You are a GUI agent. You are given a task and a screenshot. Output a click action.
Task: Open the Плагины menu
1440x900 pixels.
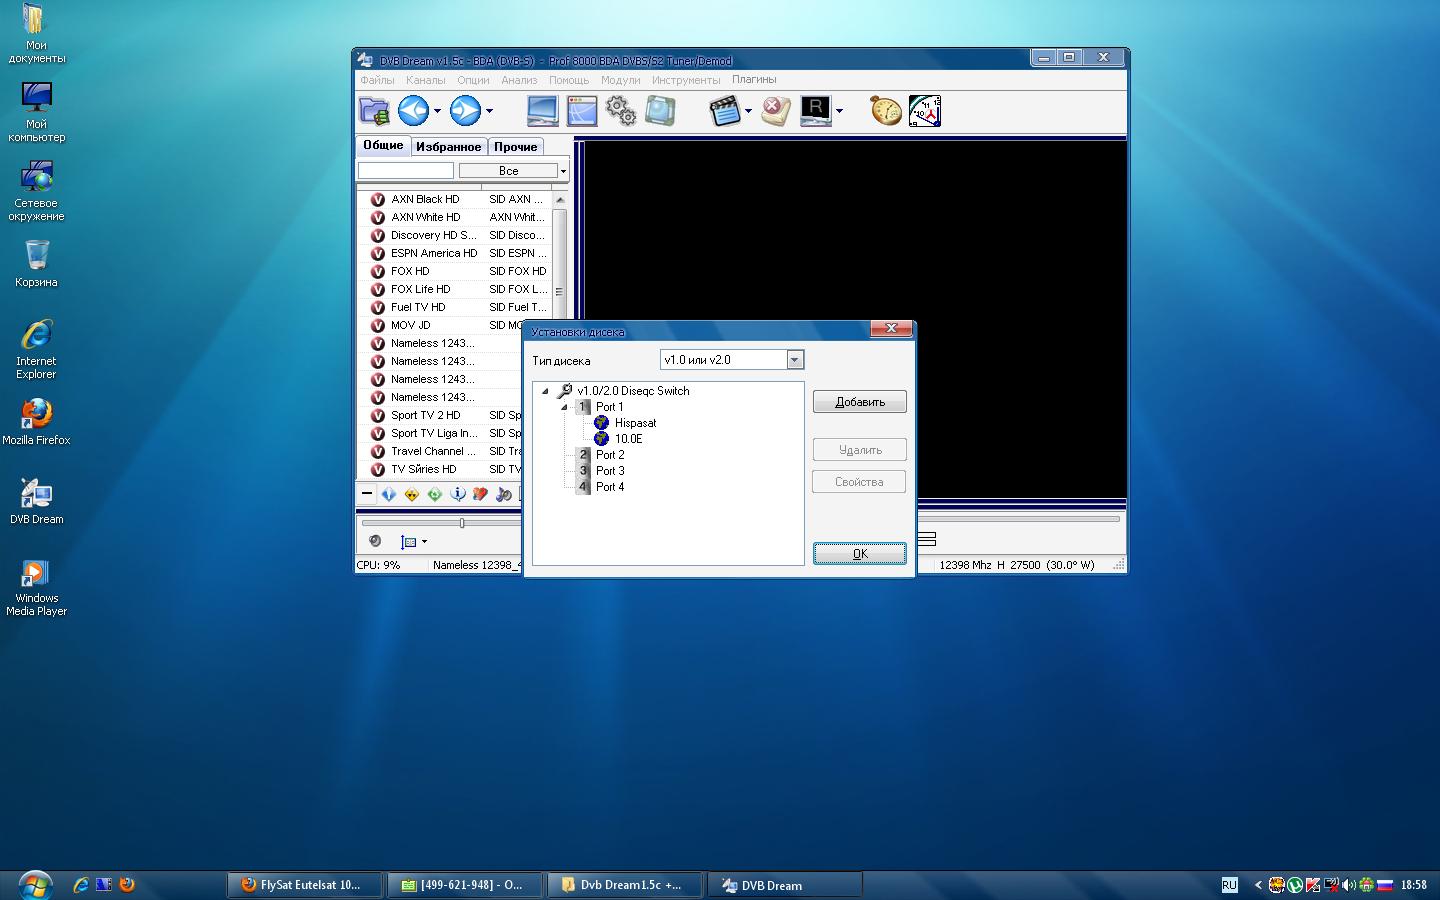coord(754,80)
